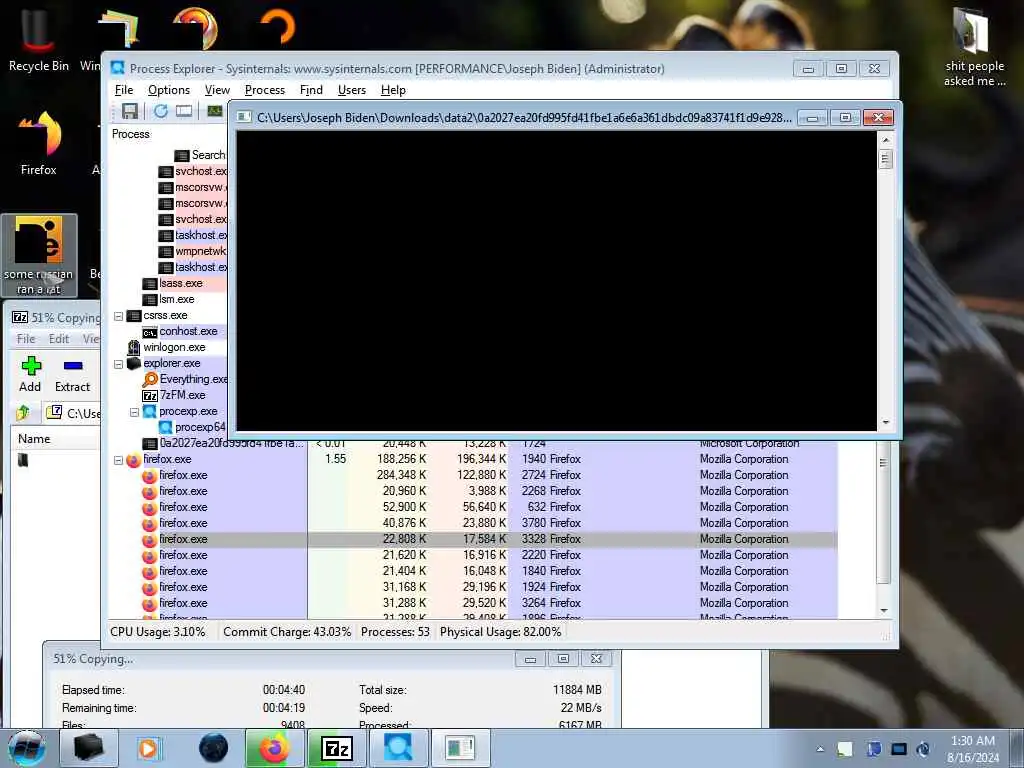This screenshot has height=768, width=1024.
Task: Collapse the procexp.exe tree node
Action: (x=134, y=412)
